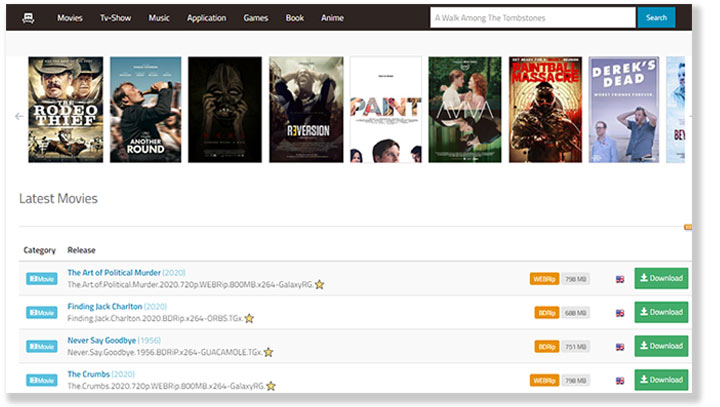Click WEBRip badge on The Crumbs row
The width and height of the screenshot is (720, 407).
tap(545, 380)
